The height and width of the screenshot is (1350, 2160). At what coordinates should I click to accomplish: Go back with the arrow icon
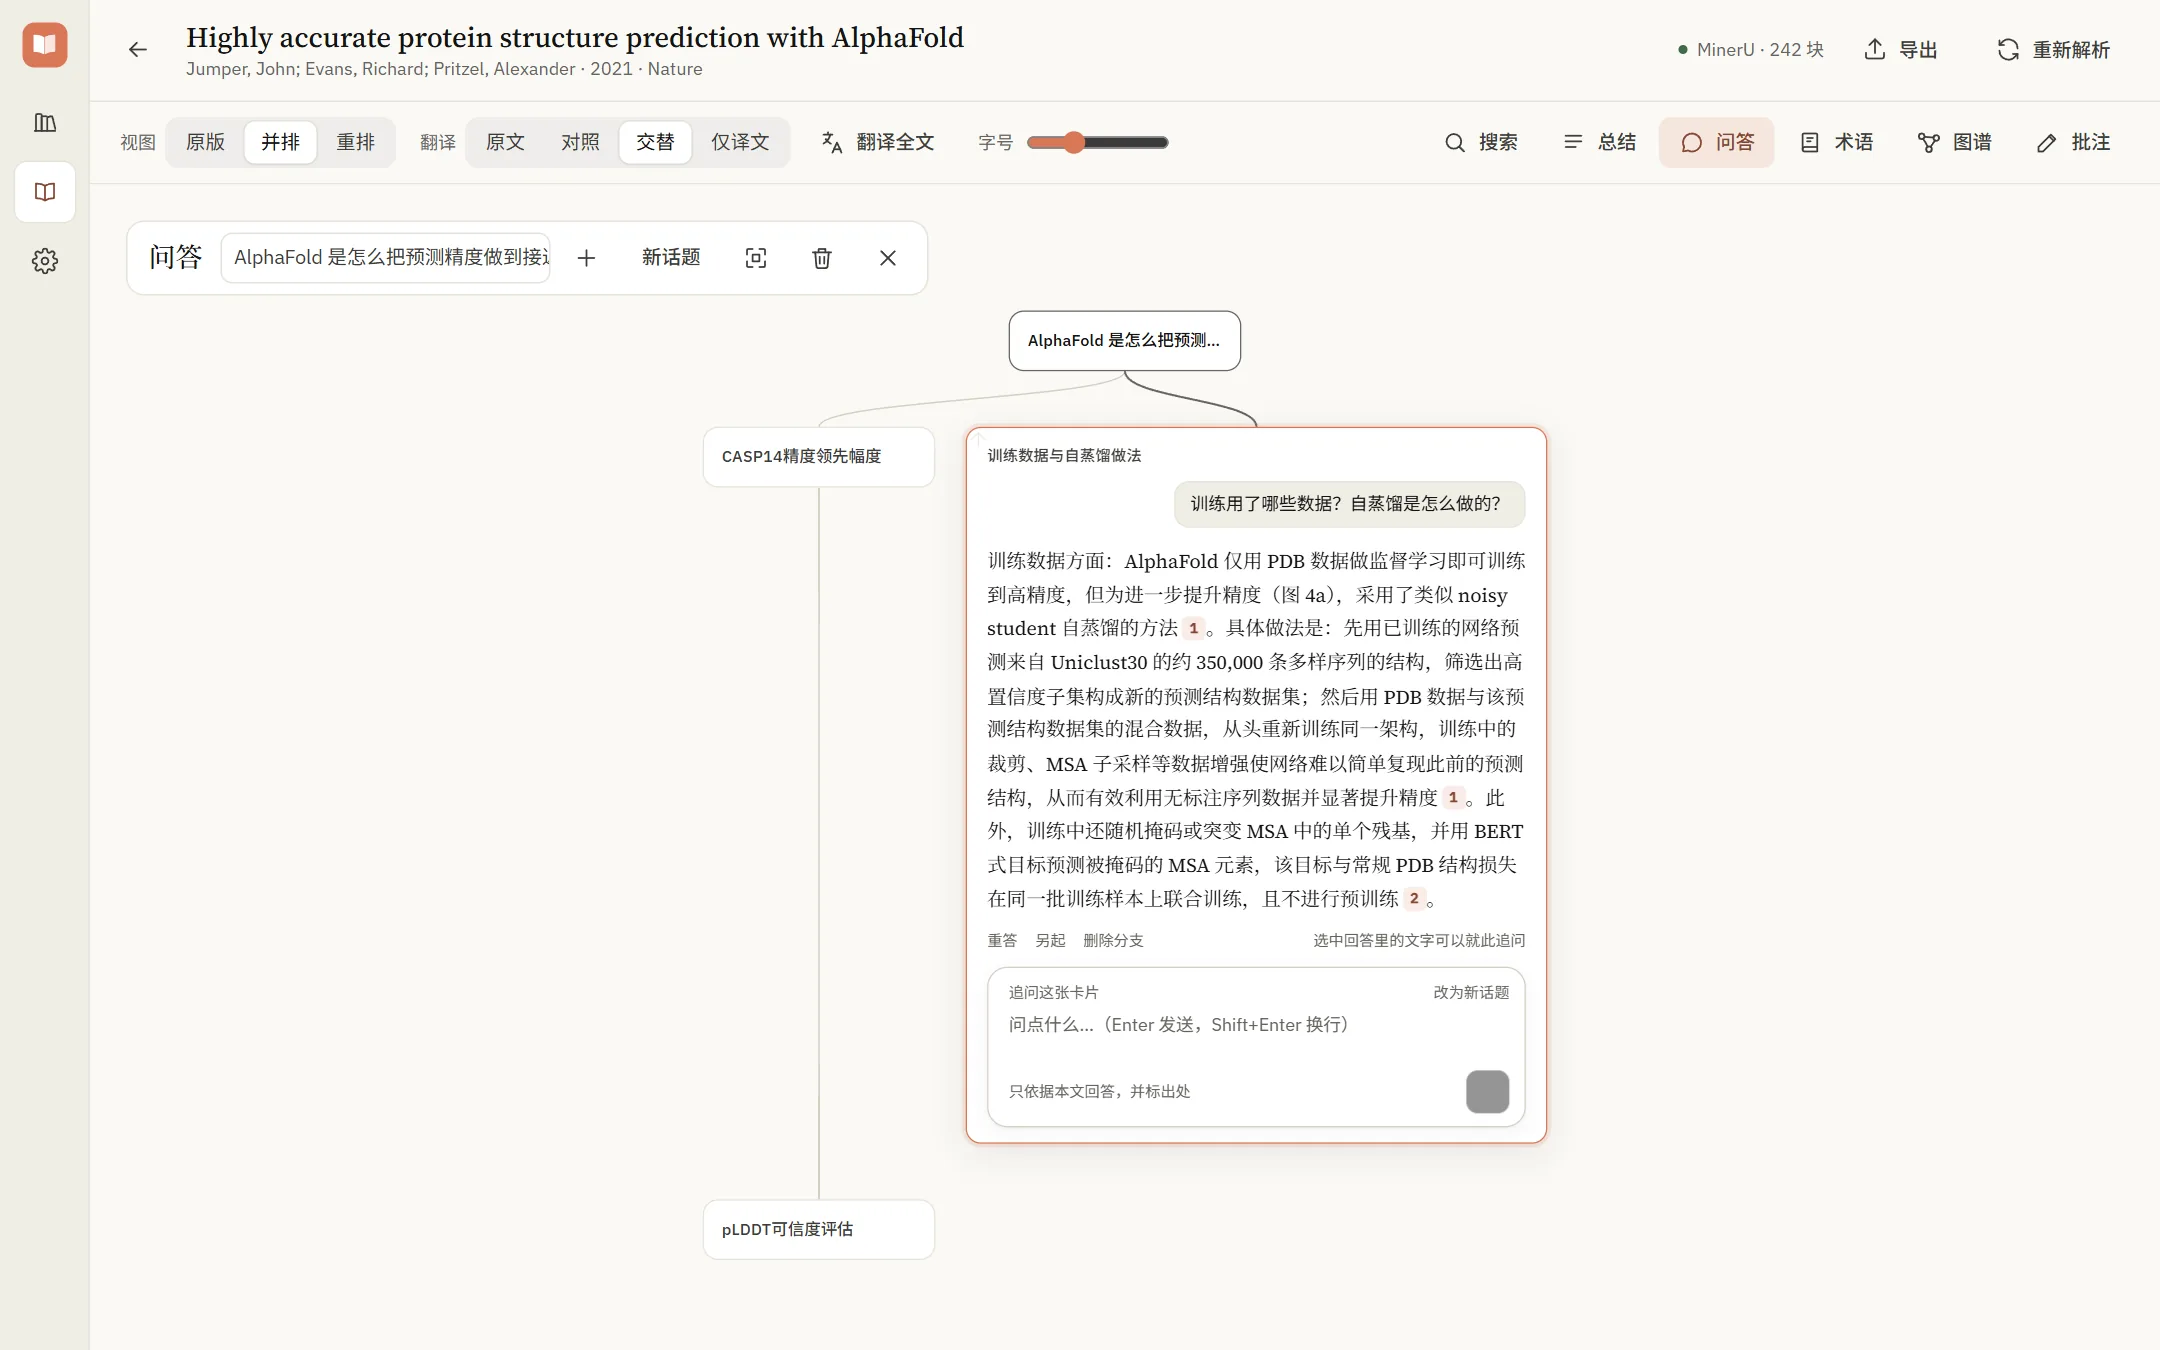coord(138,49)
